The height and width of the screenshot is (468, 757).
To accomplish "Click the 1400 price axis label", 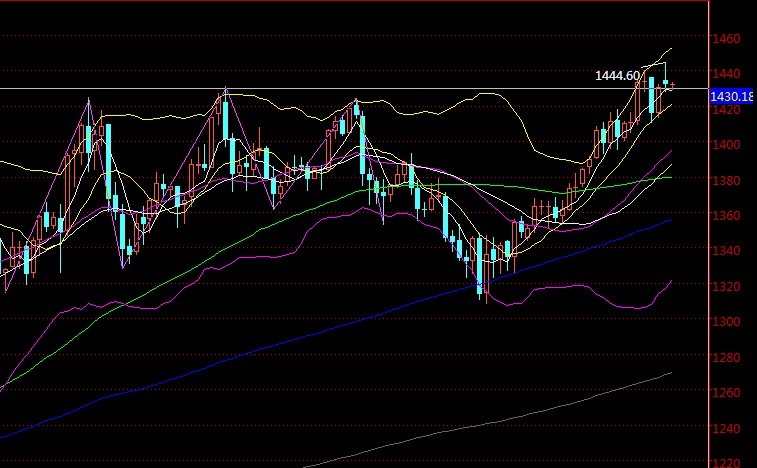I will [726, 144].
